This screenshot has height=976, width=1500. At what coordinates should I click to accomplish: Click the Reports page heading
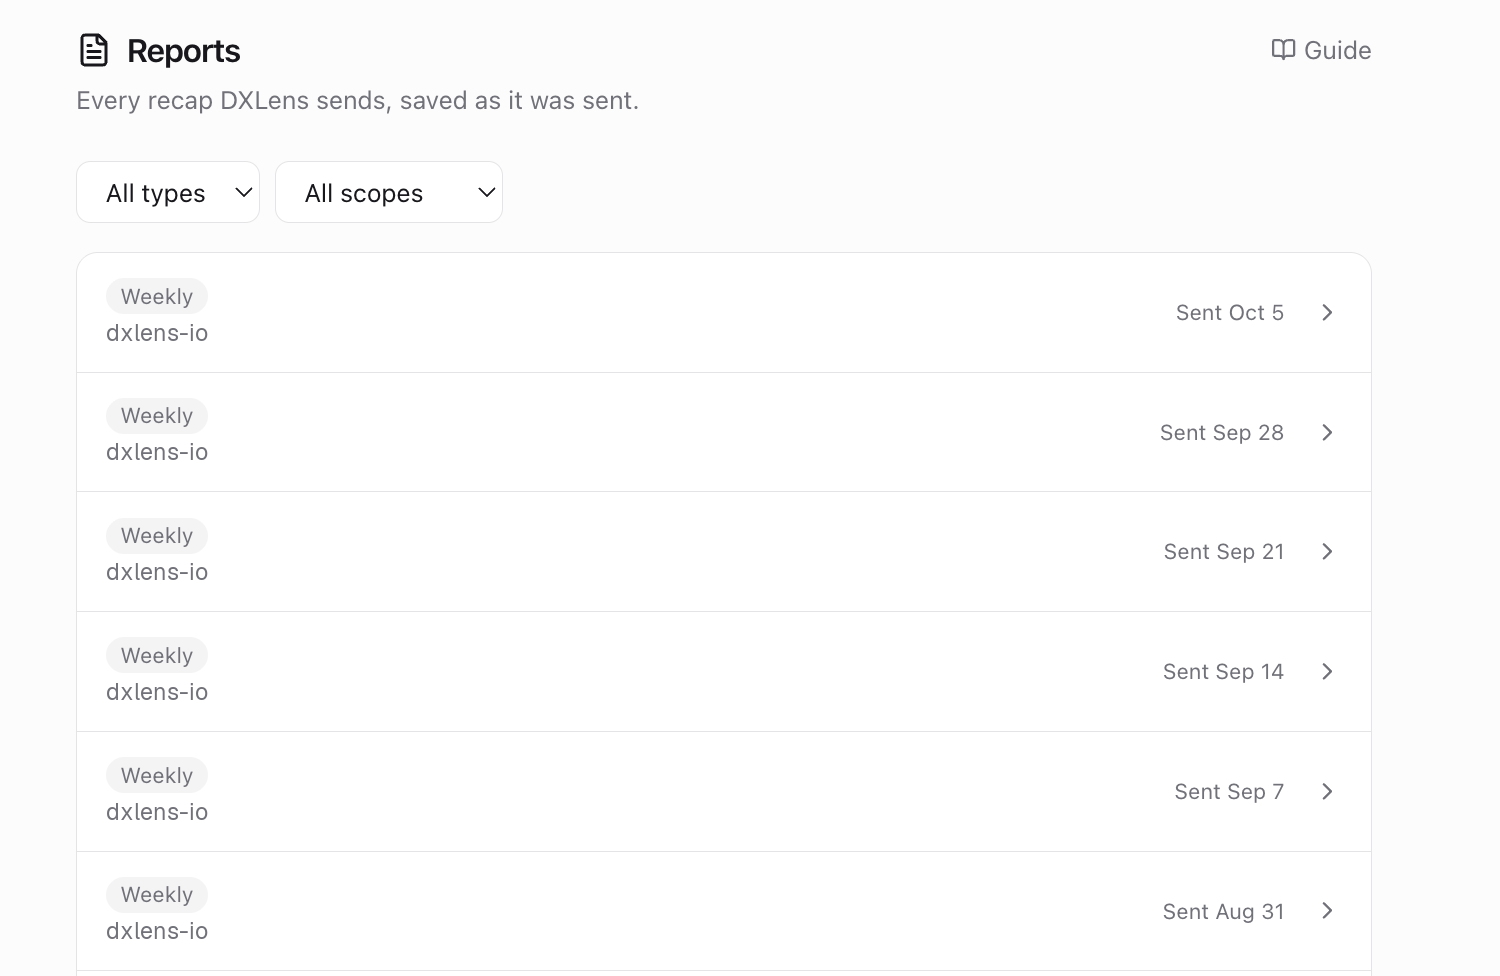click(x=184, y=51)
